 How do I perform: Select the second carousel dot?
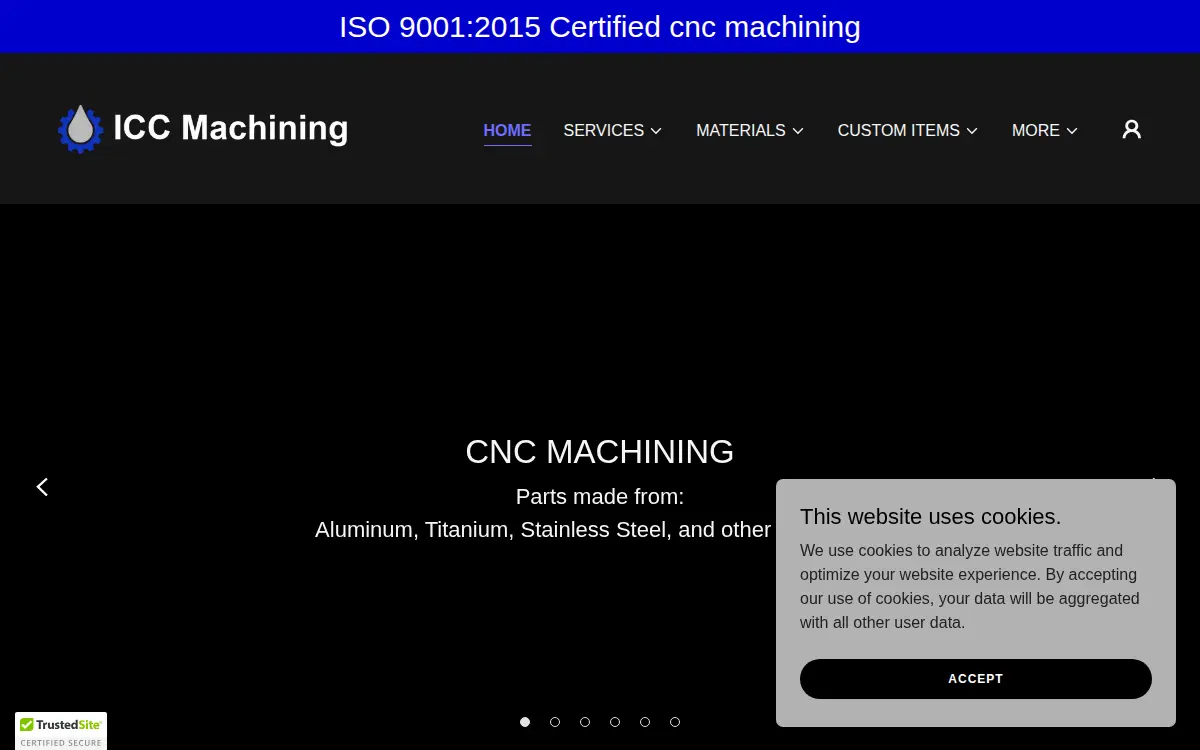point(555,722)
